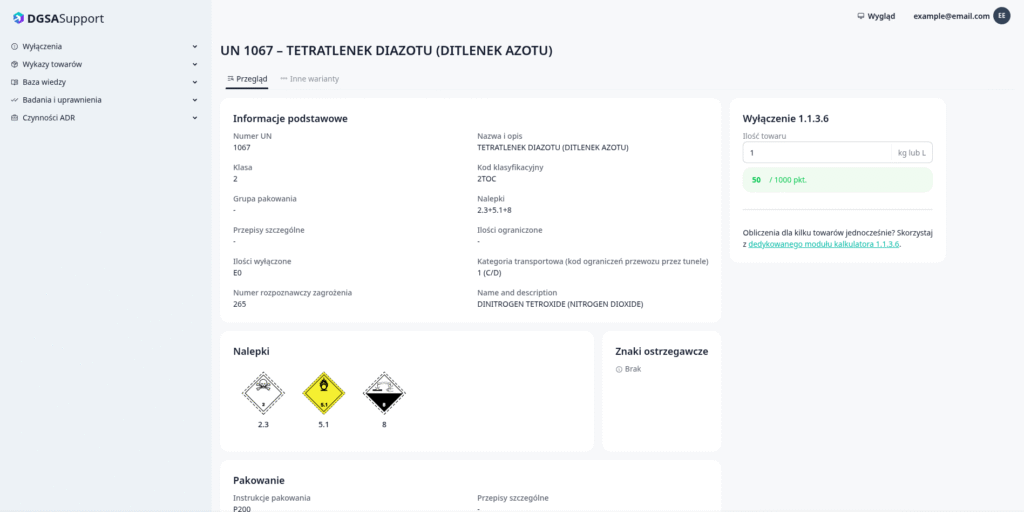
Task: Click the DGSA Support logo icon
Action: (18, 18)
